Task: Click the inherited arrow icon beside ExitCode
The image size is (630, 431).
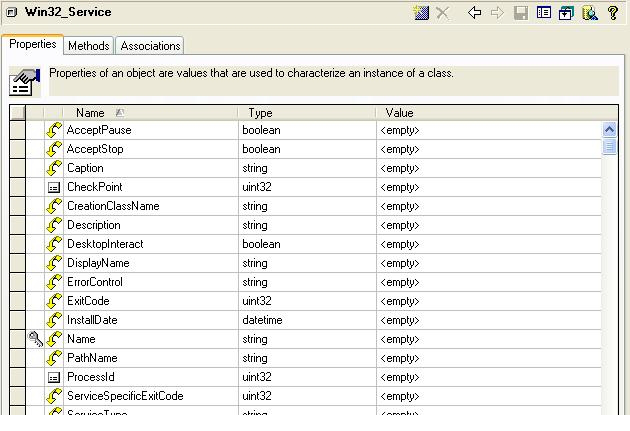Action: point(54,301)
